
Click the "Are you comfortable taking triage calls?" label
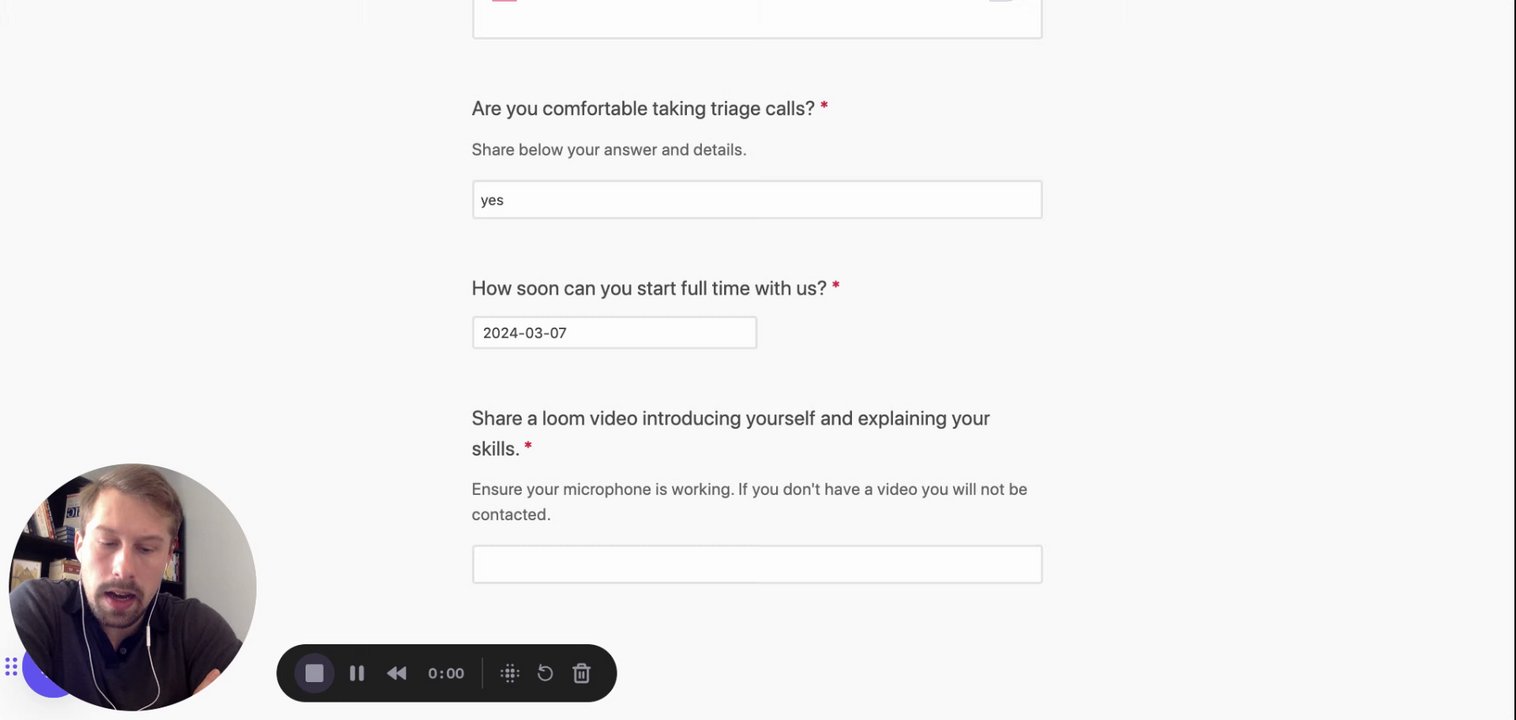pos(643,108)
